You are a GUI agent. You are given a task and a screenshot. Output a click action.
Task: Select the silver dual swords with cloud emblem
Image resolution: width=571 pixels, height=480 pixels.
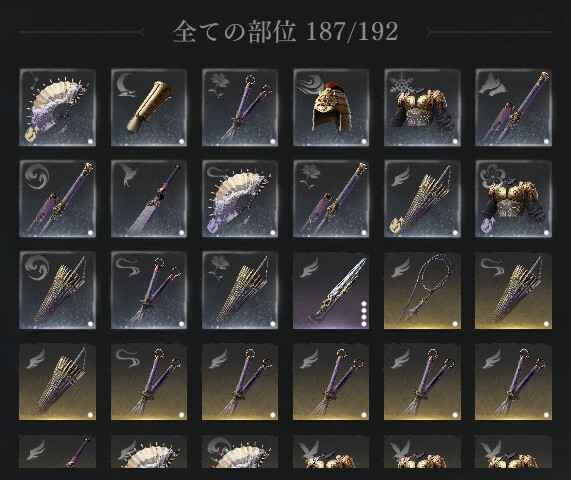pyautogui.click(x=149, y=290)
